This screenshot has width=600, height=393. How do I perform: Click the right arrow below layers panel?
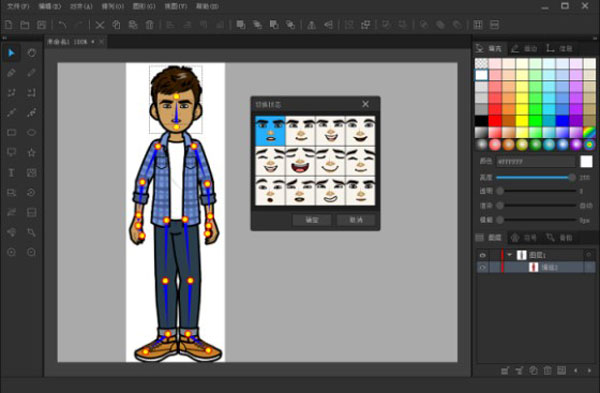click(x=589, y=370)
